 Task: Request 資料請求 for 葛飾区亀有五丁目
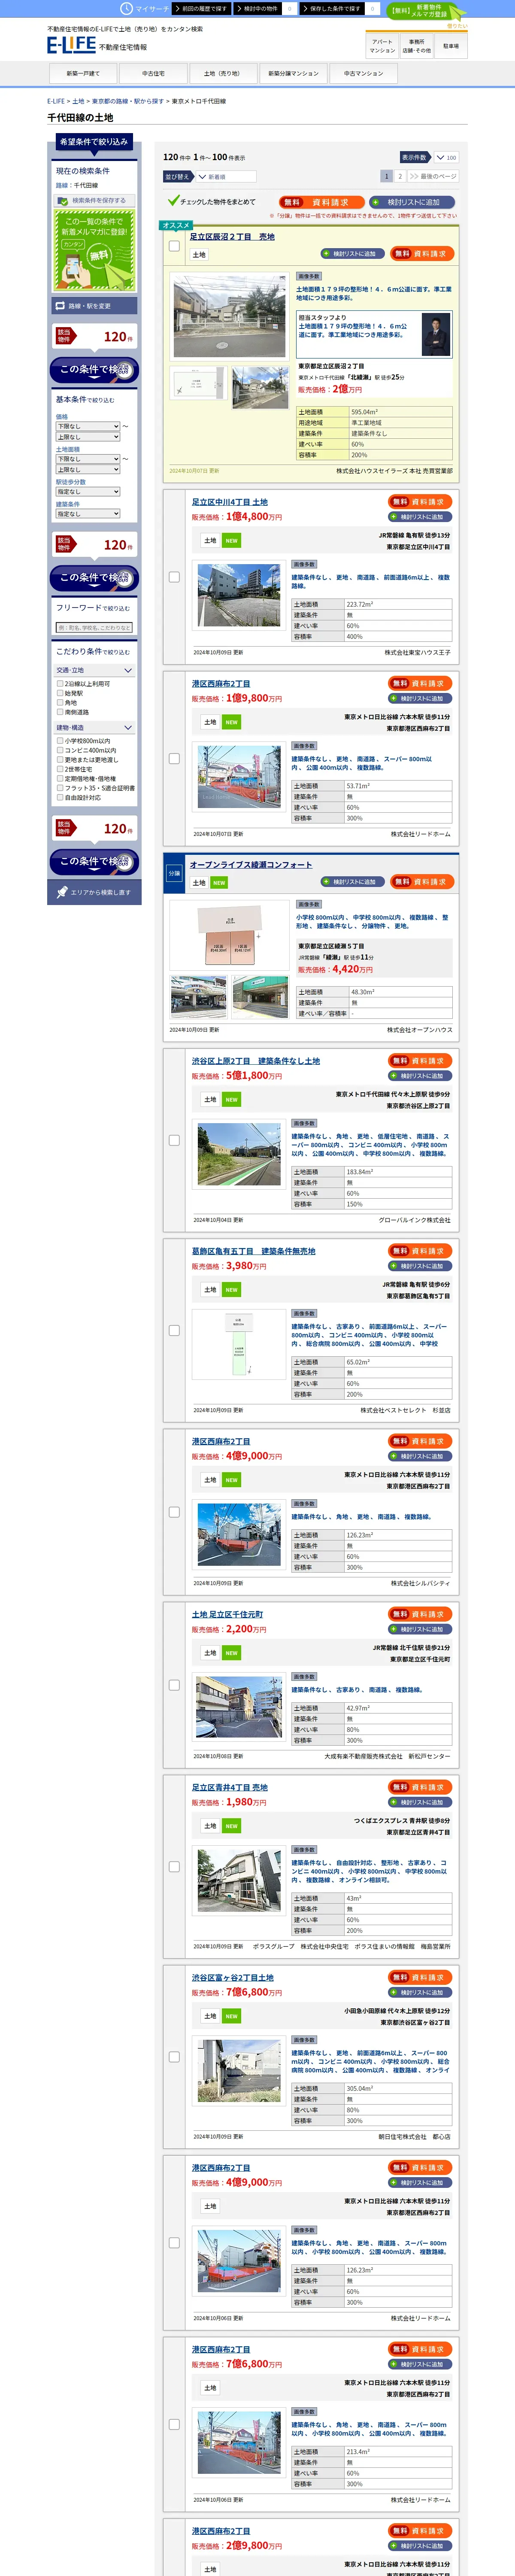click(421, 1251)
